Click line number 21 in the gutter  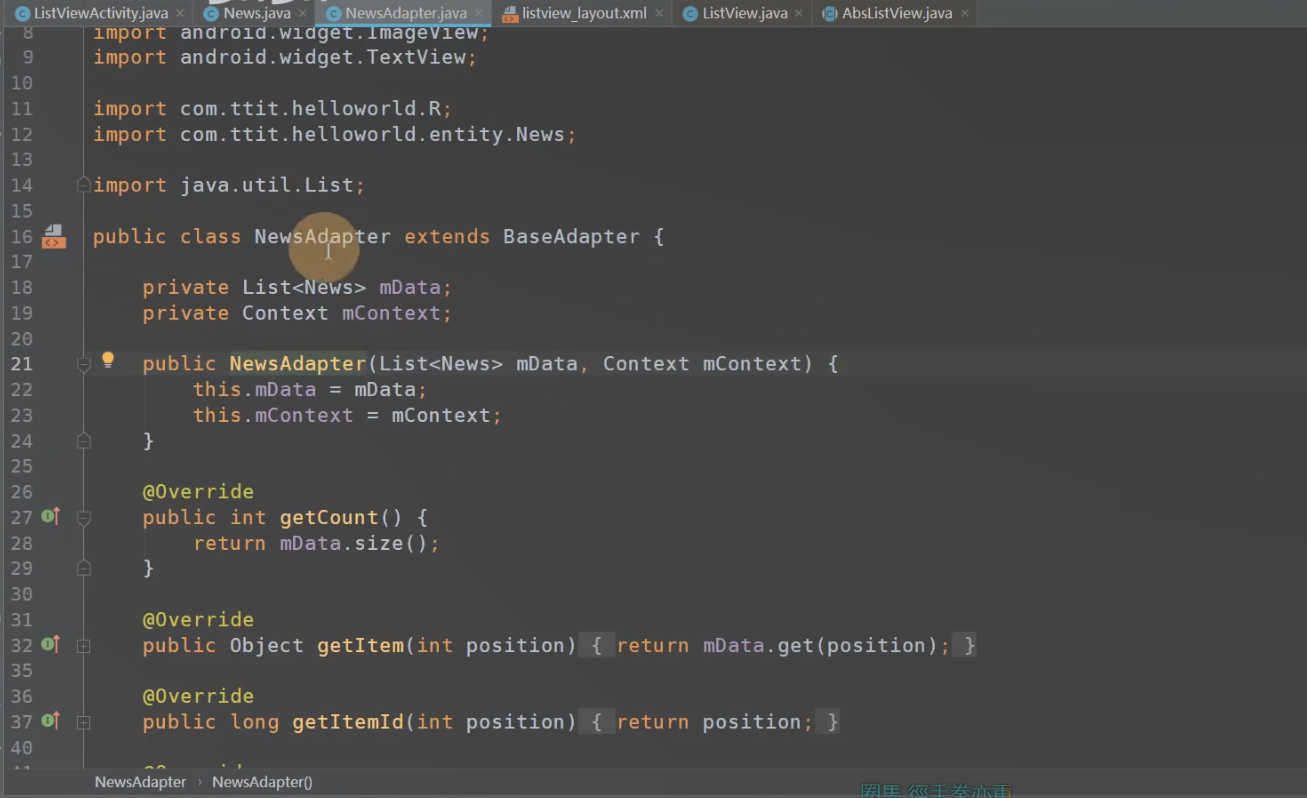click(21, 364)
